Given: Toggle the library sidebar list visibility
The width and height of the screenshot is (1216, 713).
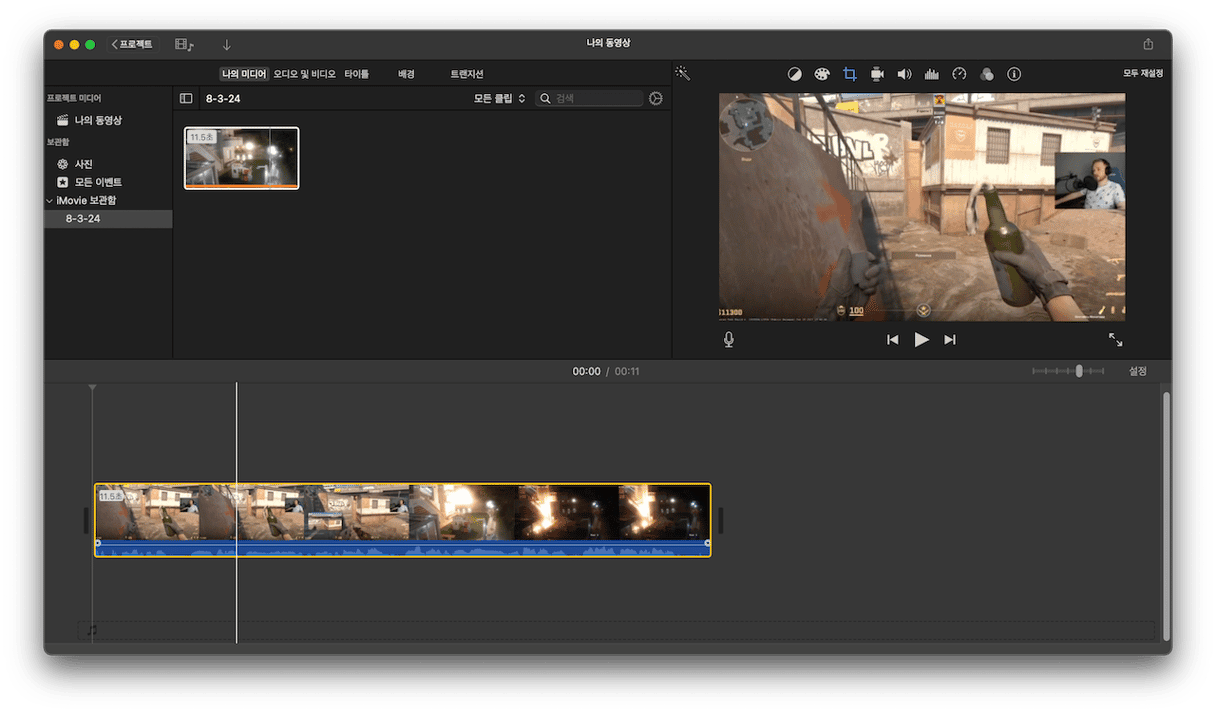Looking at the screenshot, I should click(186, 99).
